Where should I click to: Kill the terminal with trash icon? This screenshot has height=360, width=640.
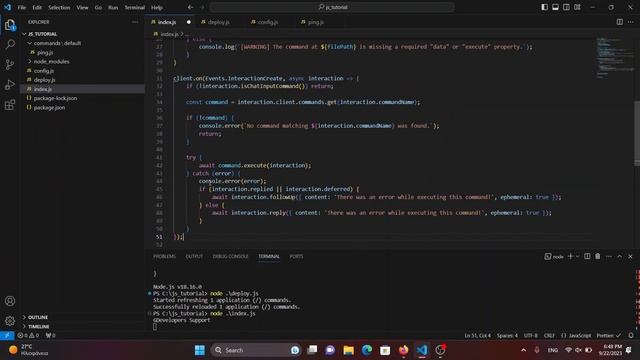tap(598, 256)
